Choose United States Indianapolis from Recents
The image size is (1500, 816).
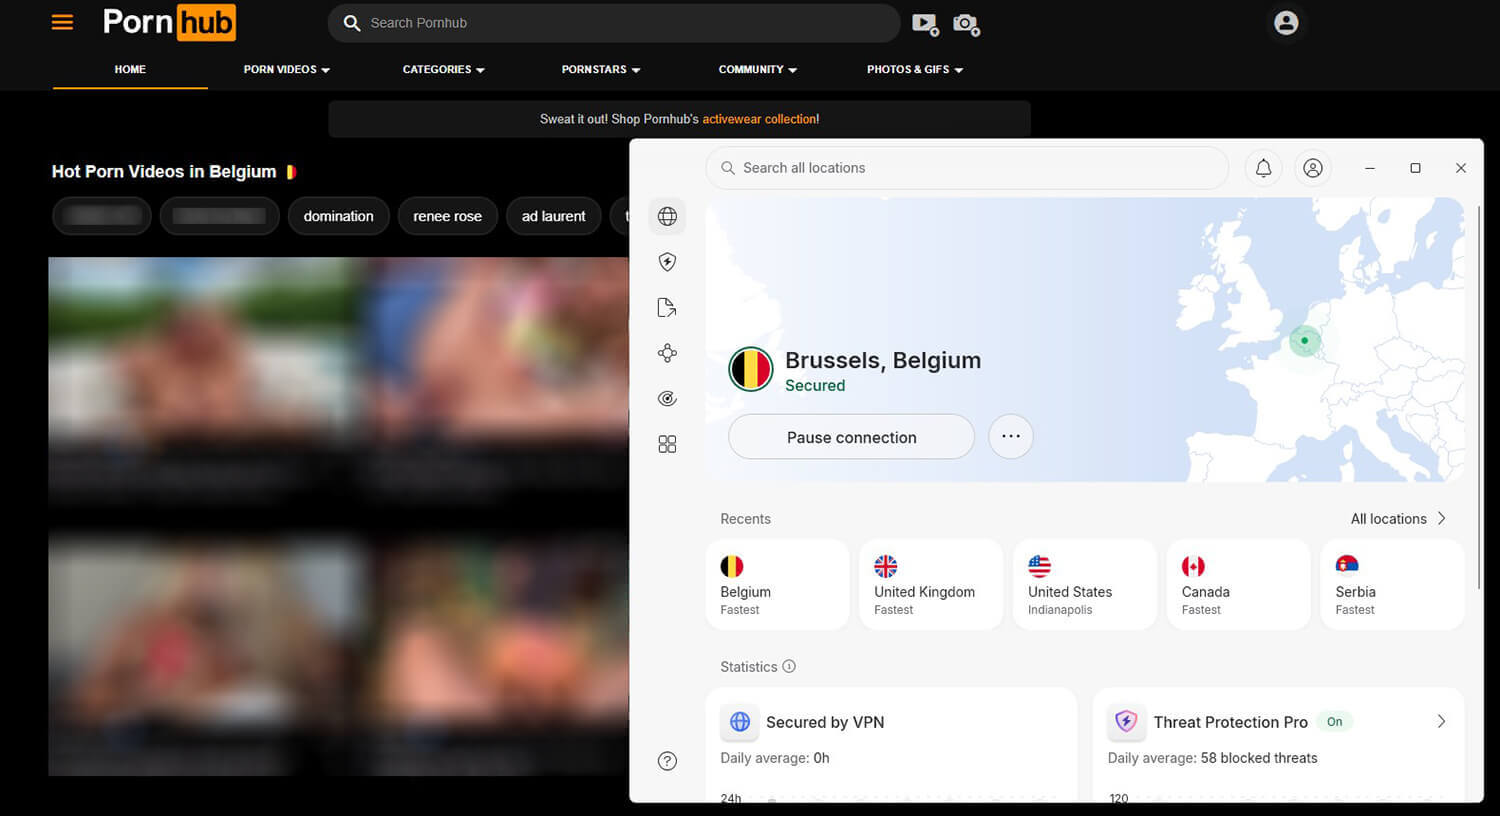(x=1085, y=585)
